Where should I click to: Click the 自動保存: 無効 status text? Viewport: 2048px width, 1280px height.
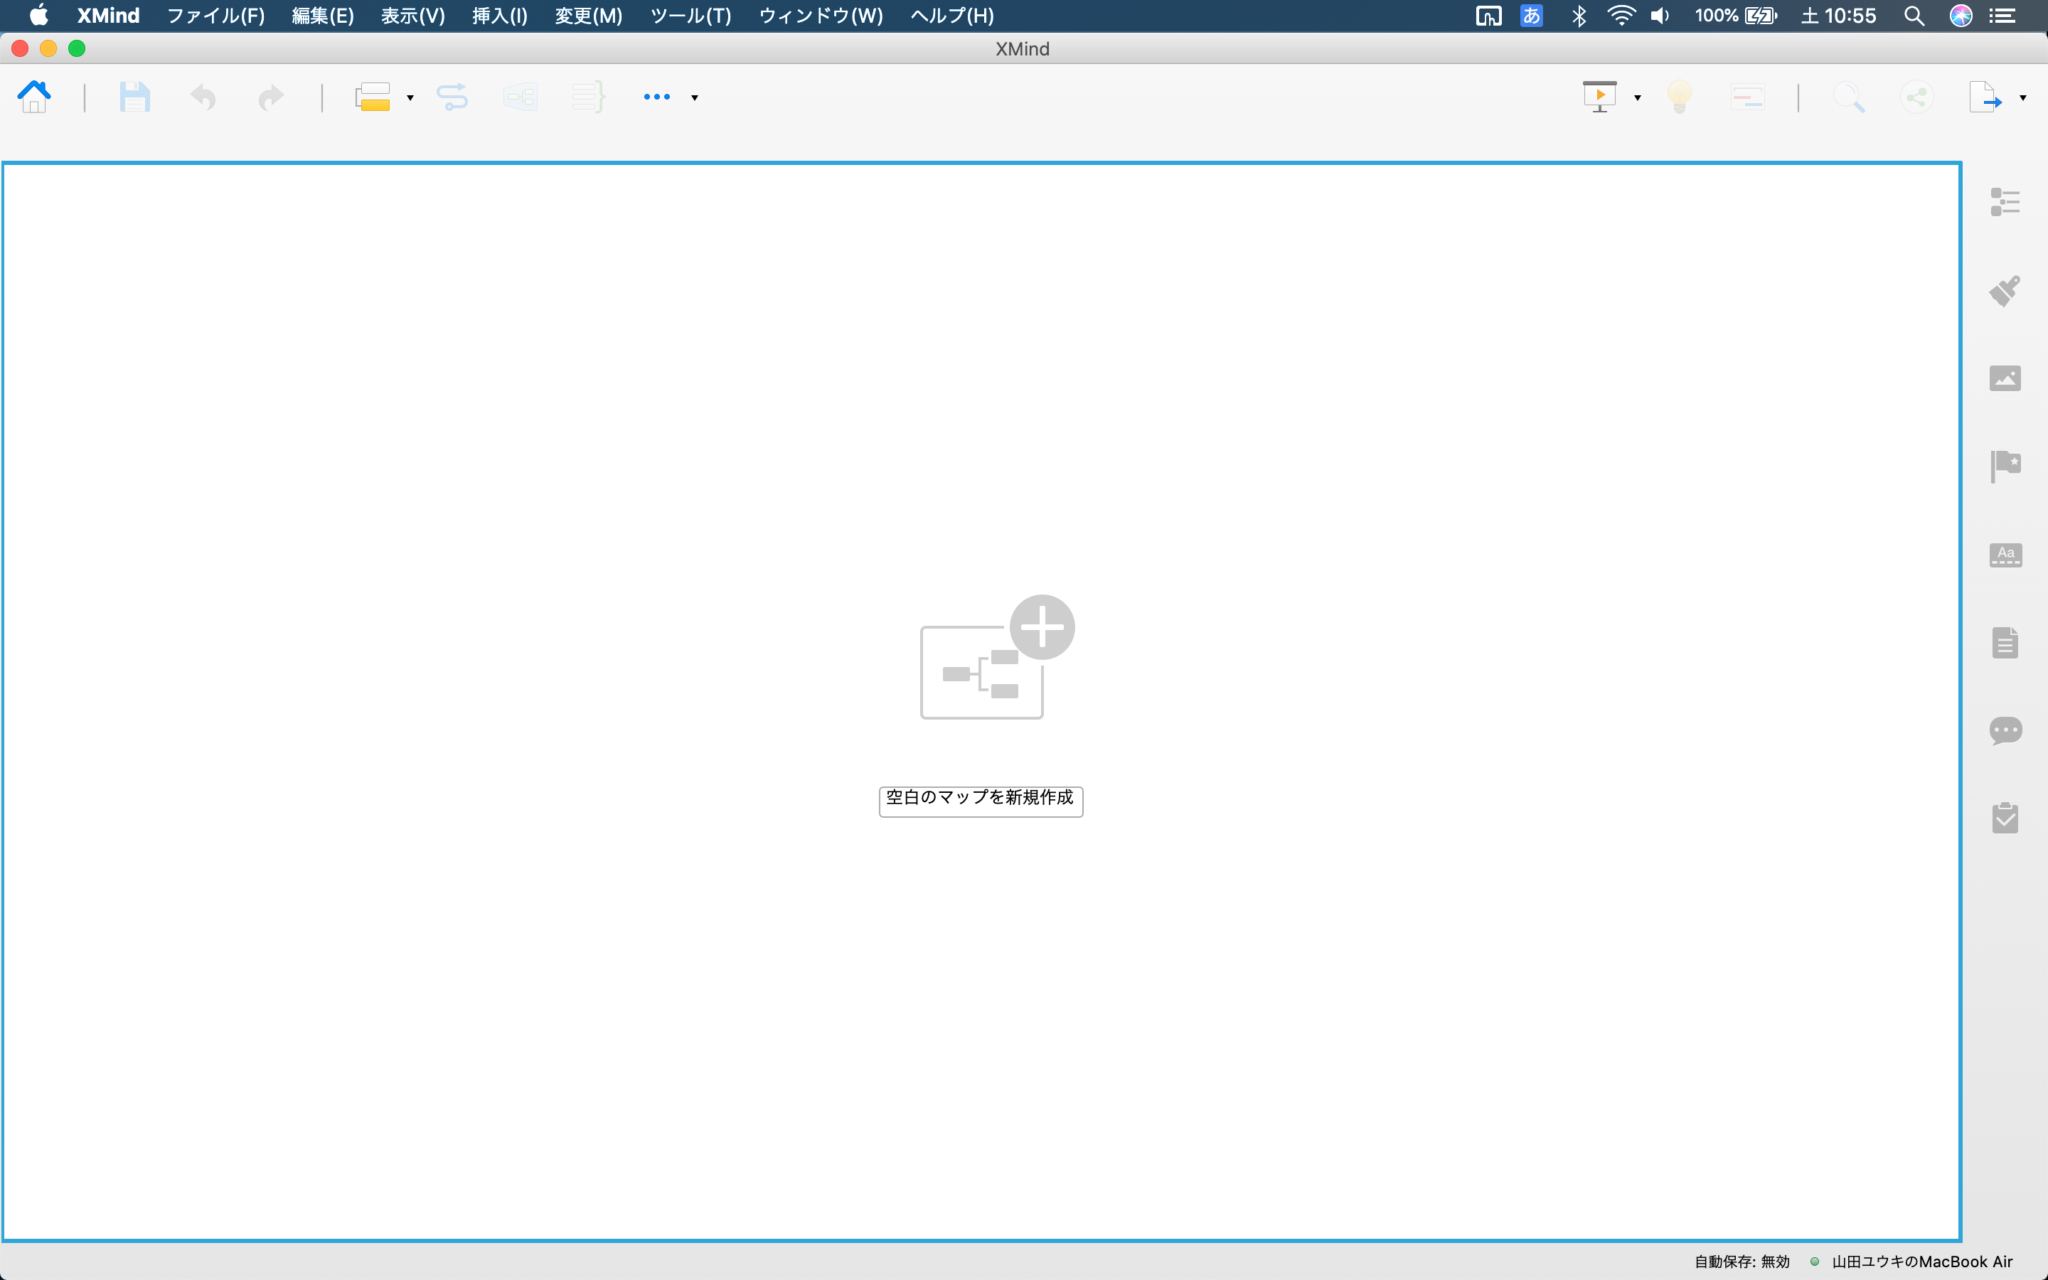point(1741,1262)
